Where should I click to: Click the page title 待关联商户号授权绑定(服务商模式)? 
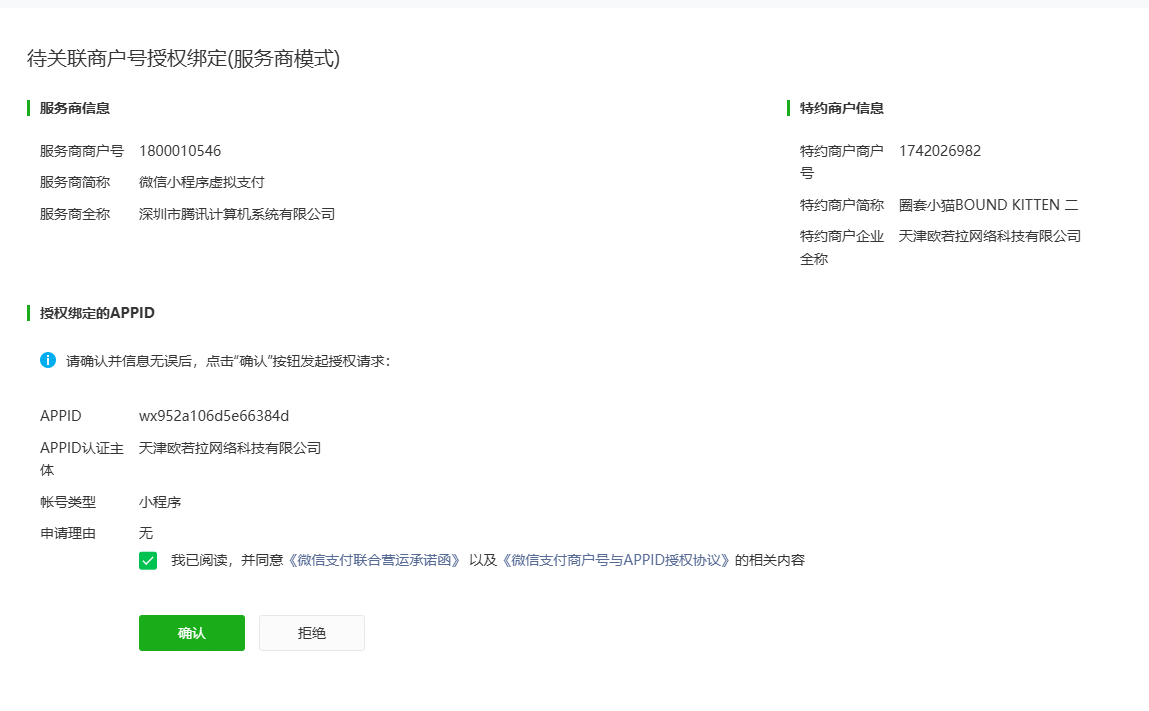(x=183, y=59)
